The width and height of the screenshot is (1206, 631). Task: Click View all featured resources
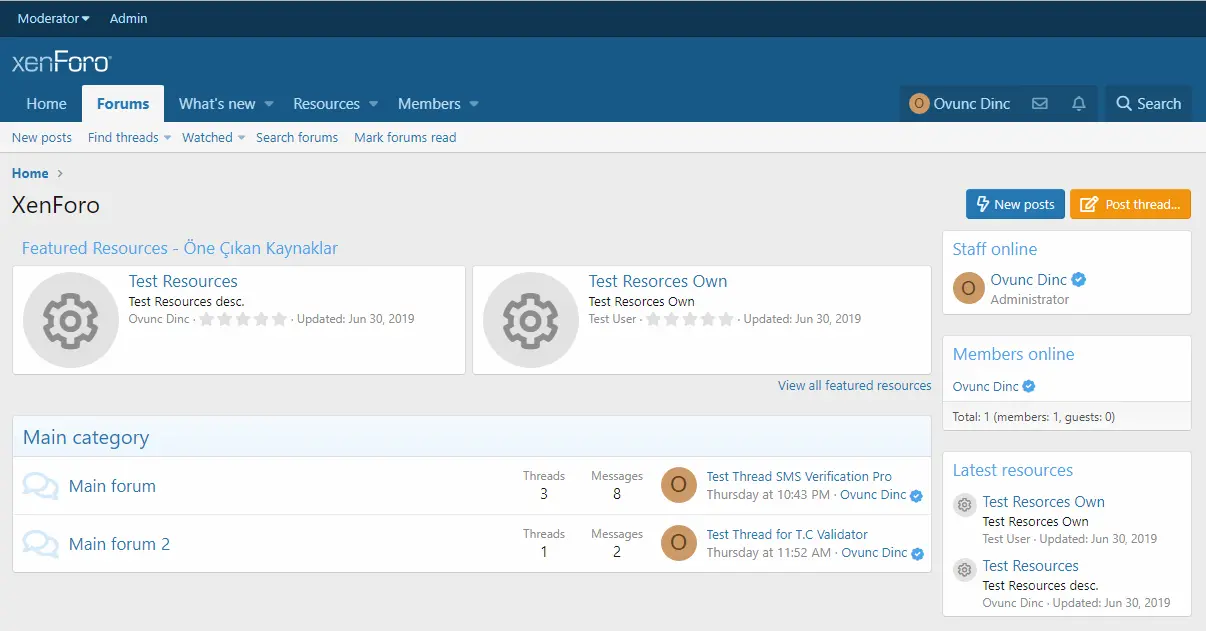pyautogui.click(x=855, y=386)
